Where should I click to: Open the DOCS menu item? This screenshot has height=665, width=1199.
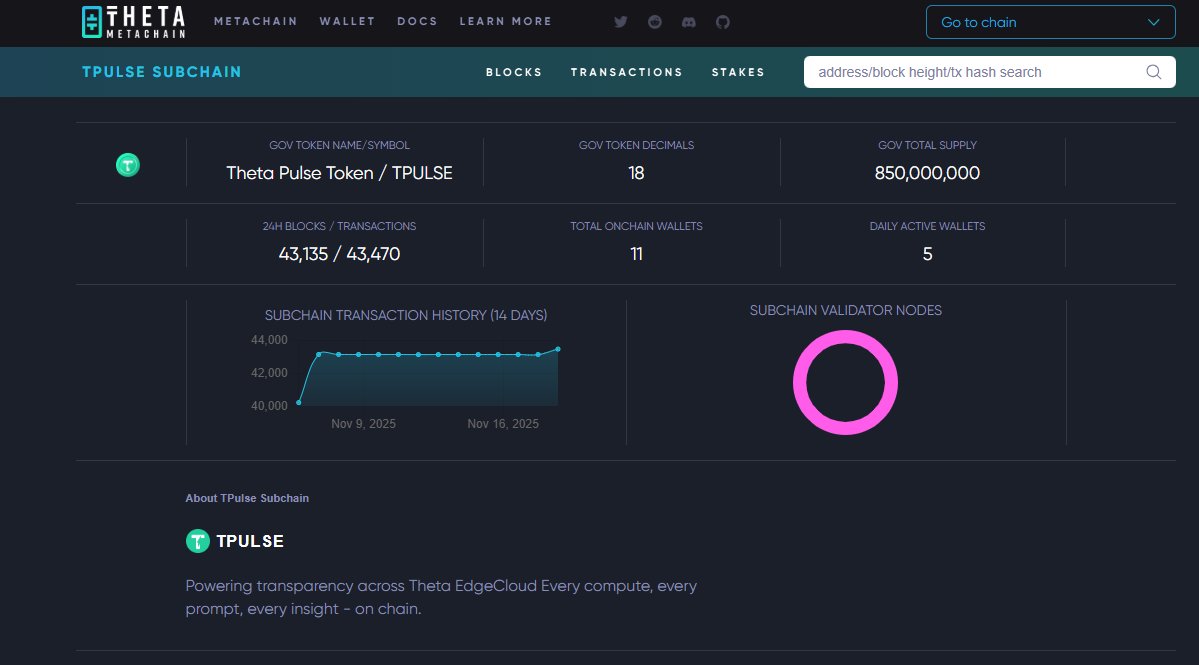pyautogui.click(x=418, y=21)
